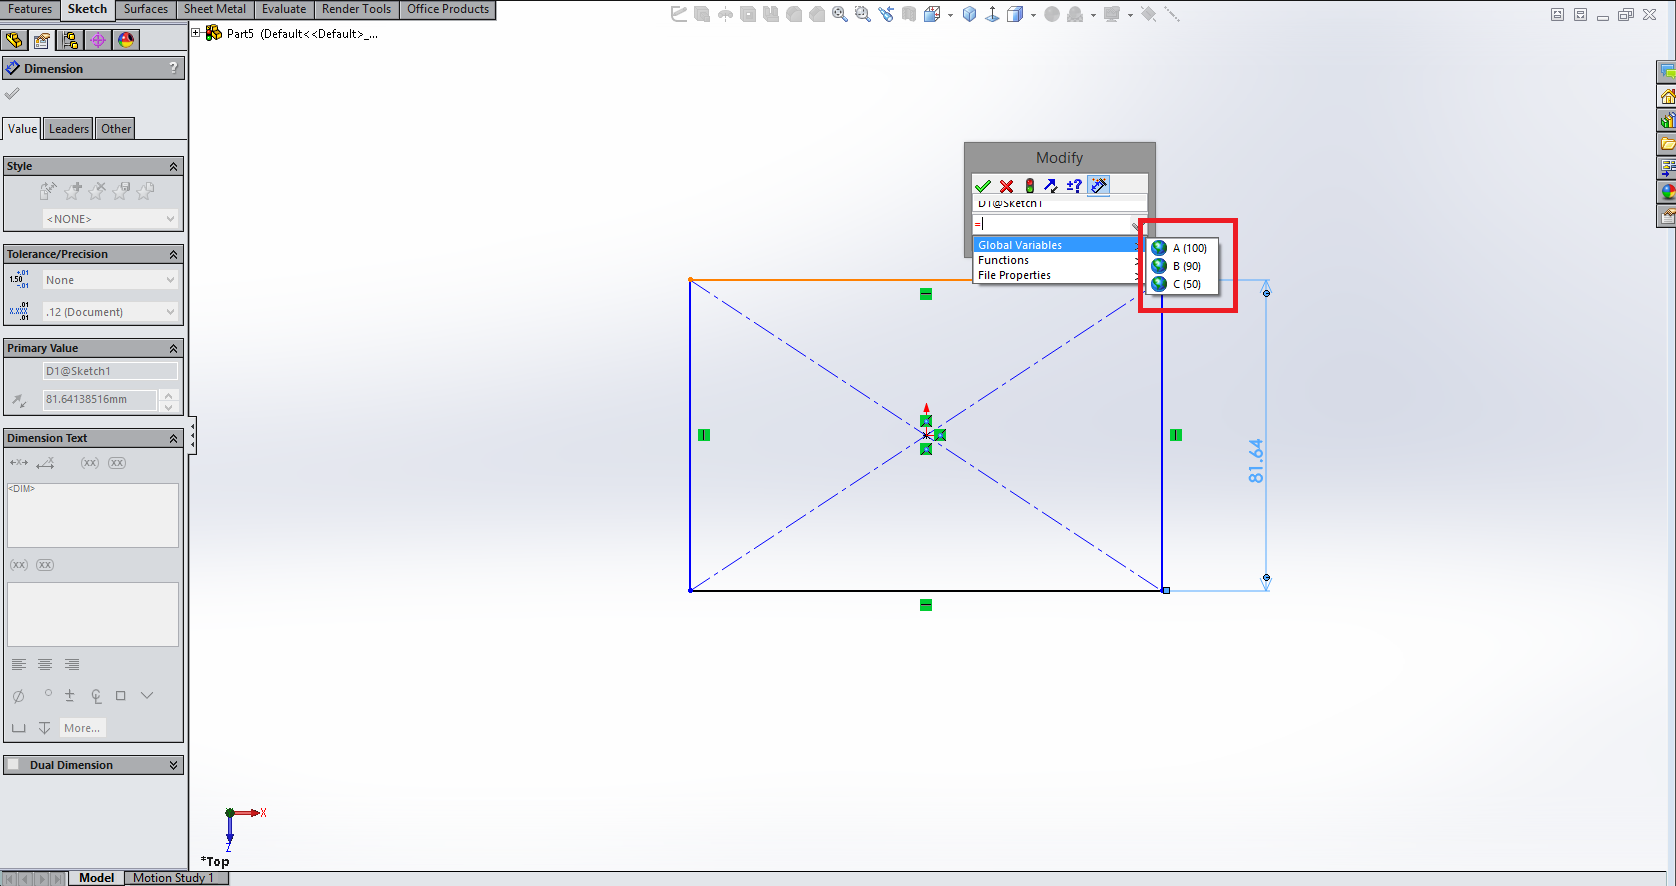1676x886 pixels.
Task: Click the Zoom to Area icon
Action: click(x=862, y=14)
